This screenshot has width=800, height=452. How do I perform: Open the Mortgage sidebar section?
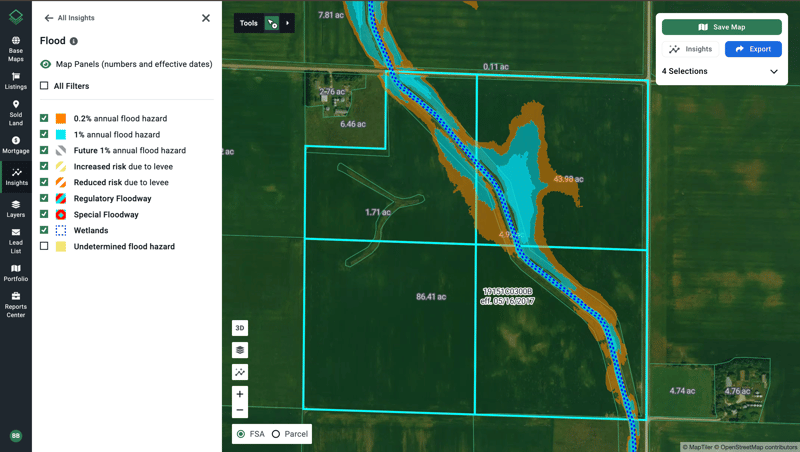16,145
